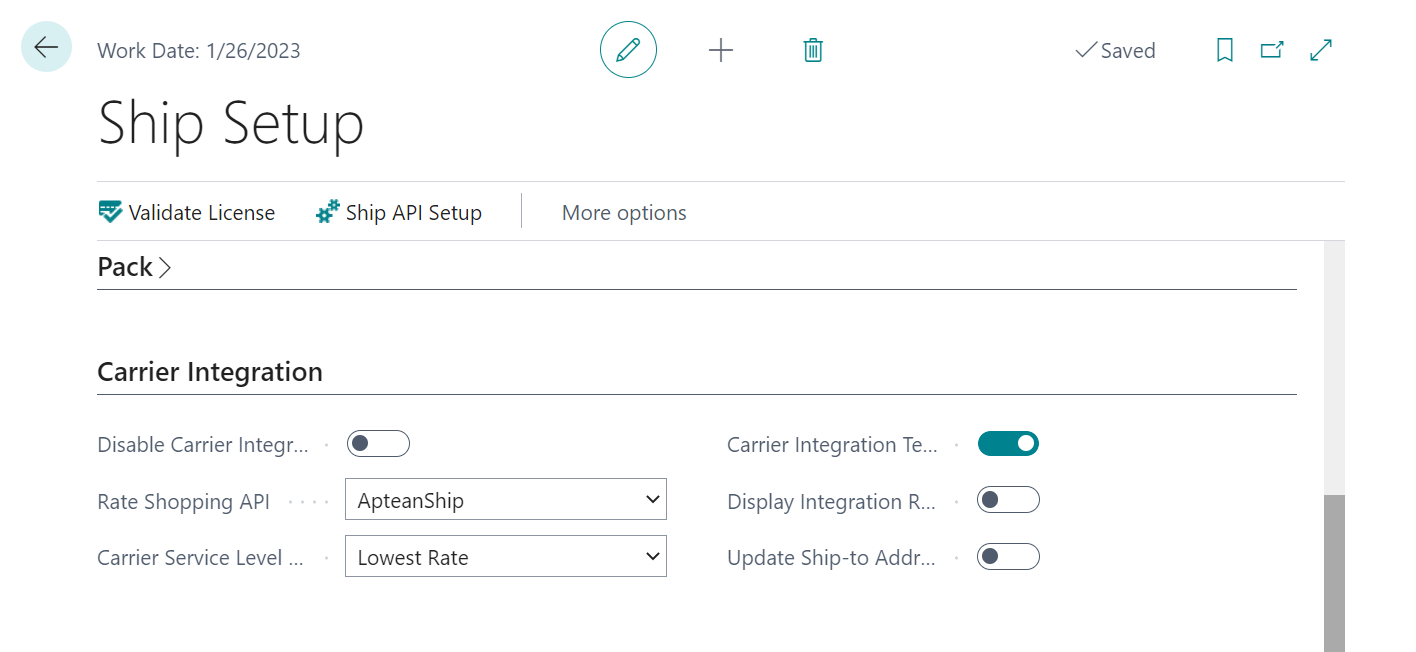Click the Saved status indicator
This screenshot has height=652, width=1416.
tap(1115, 50)
